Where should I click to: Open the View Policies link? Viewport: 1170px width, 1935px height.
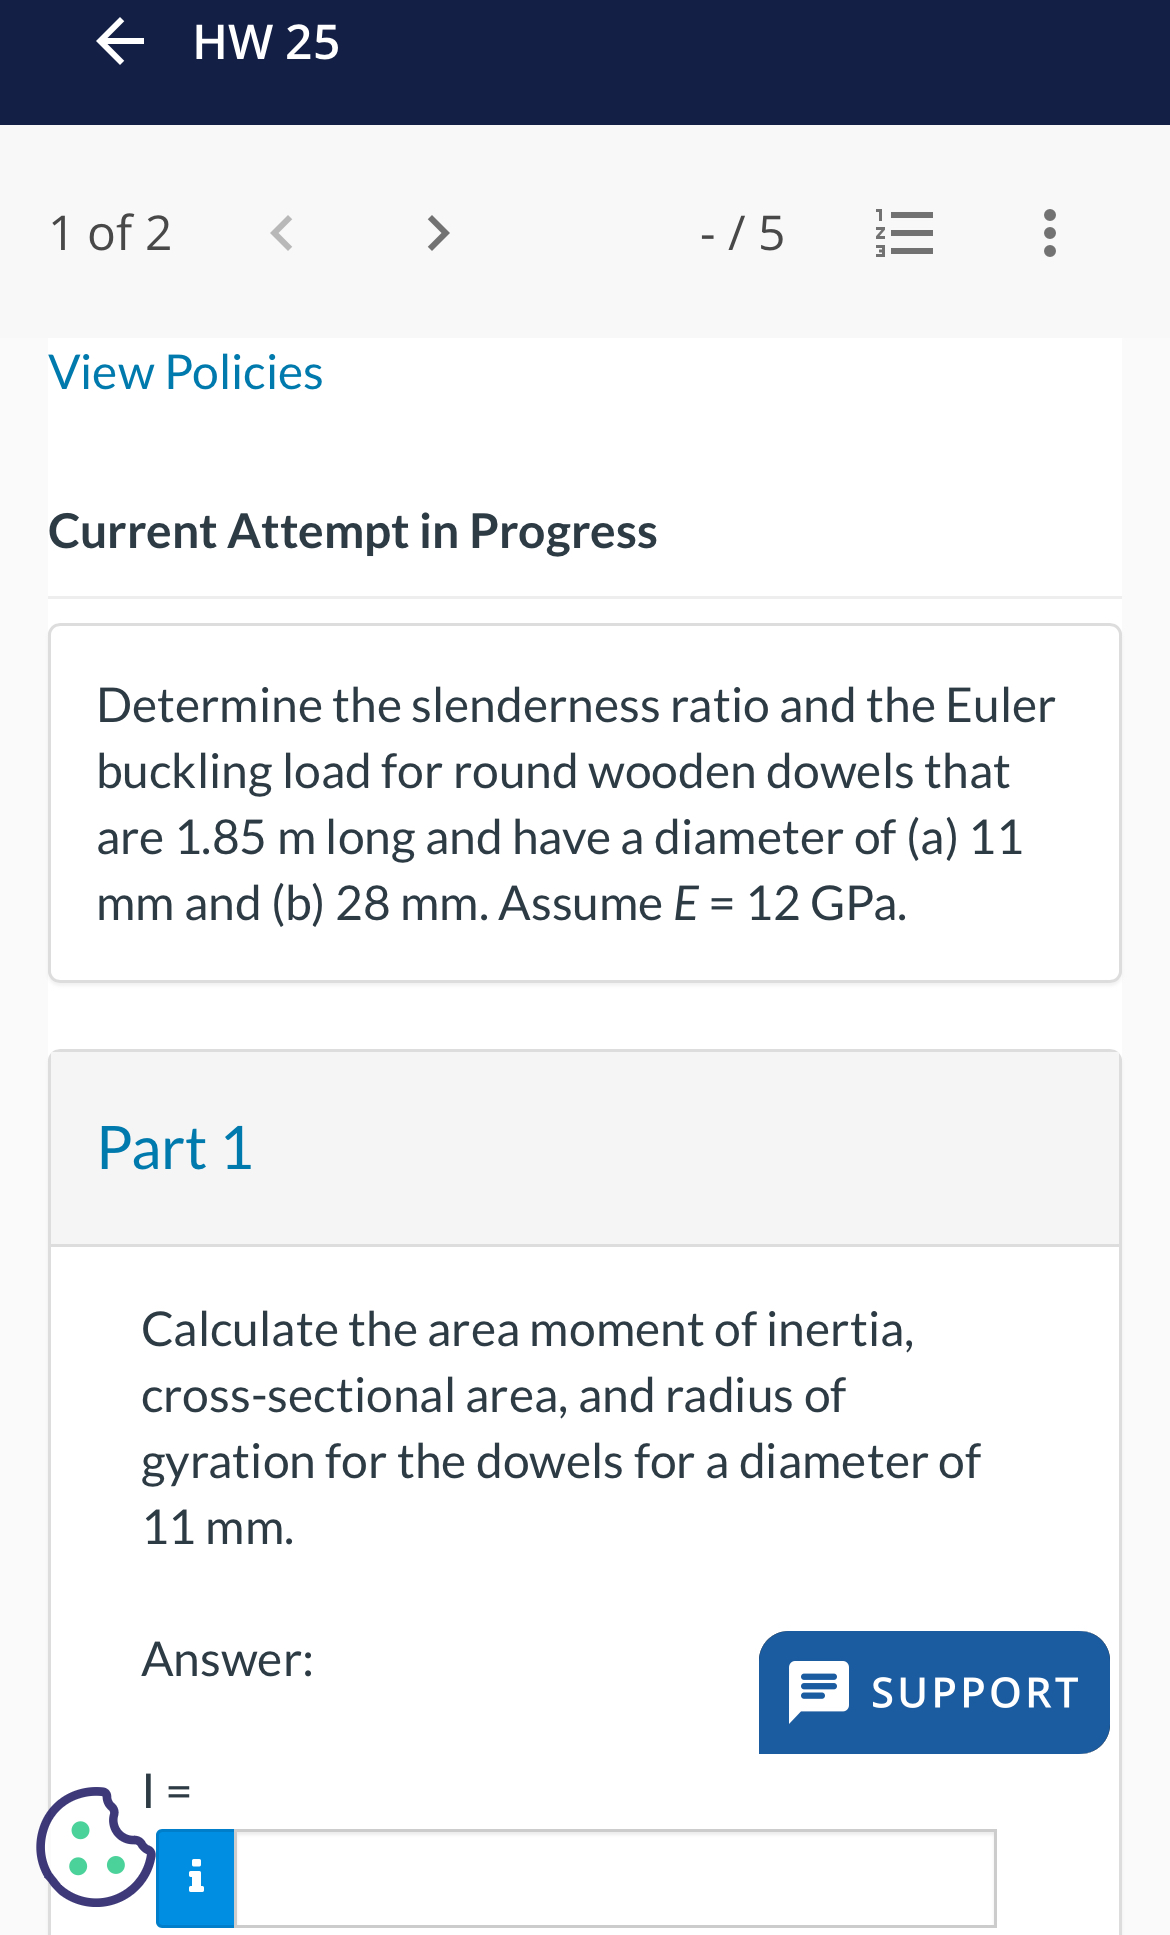pos(185,371)
